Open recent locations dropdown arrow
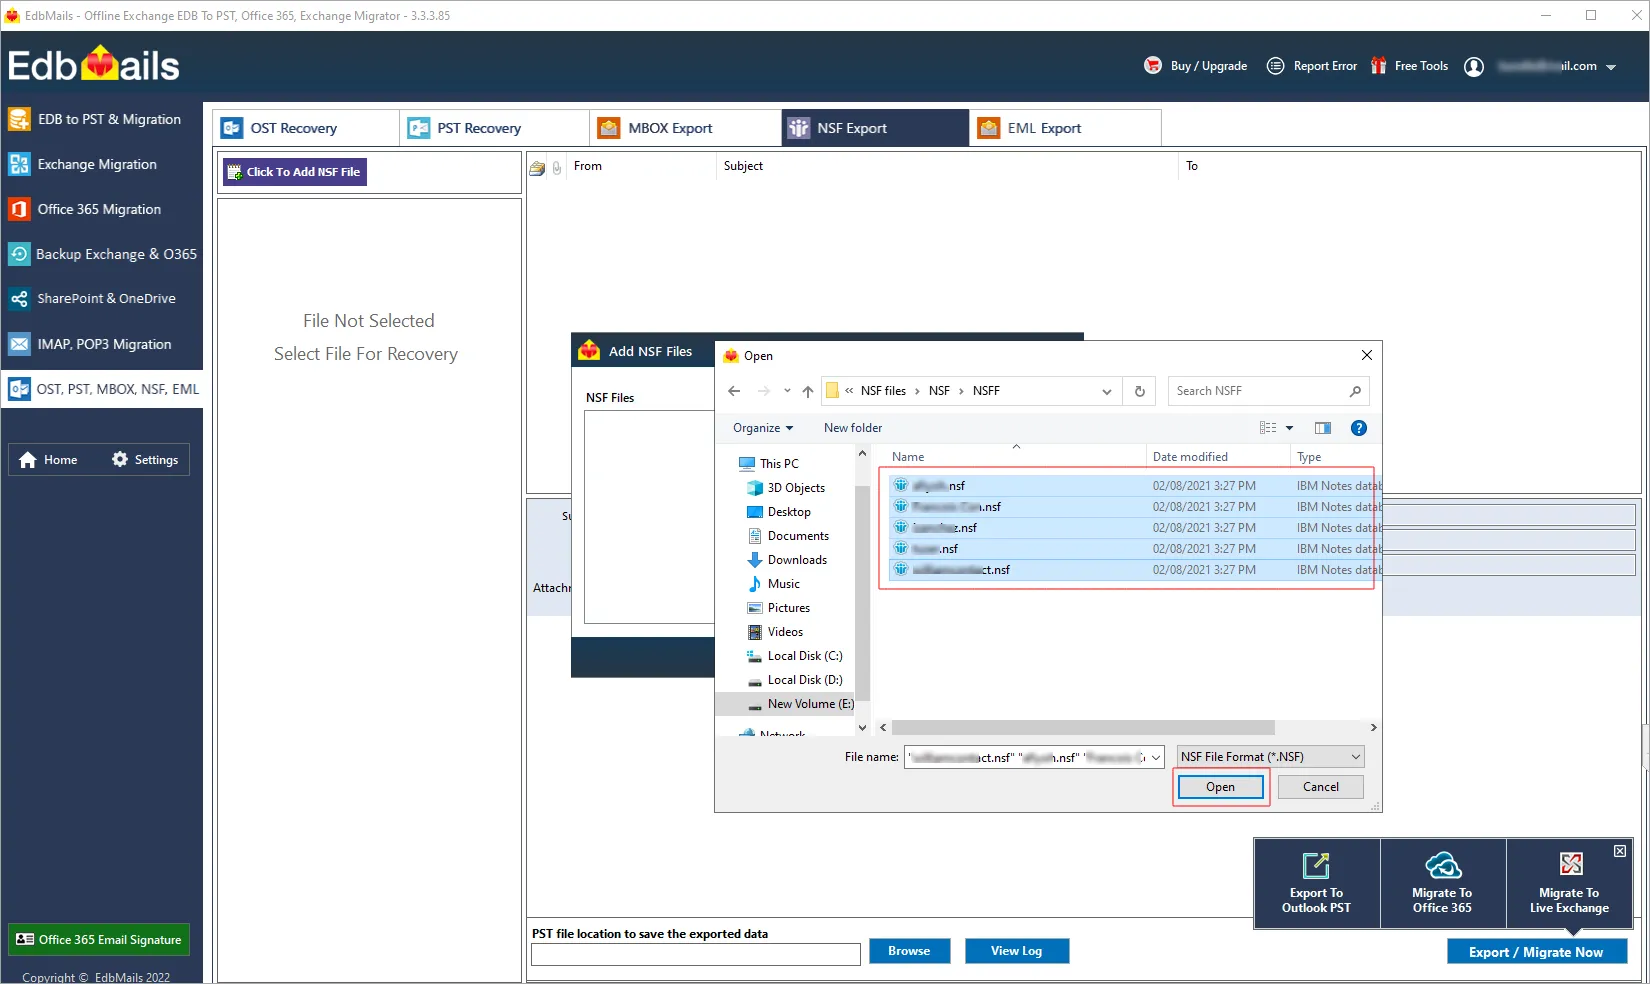The height and width of the screenshot is (984, 1650). pyautogui.click(x=787, y=391)
